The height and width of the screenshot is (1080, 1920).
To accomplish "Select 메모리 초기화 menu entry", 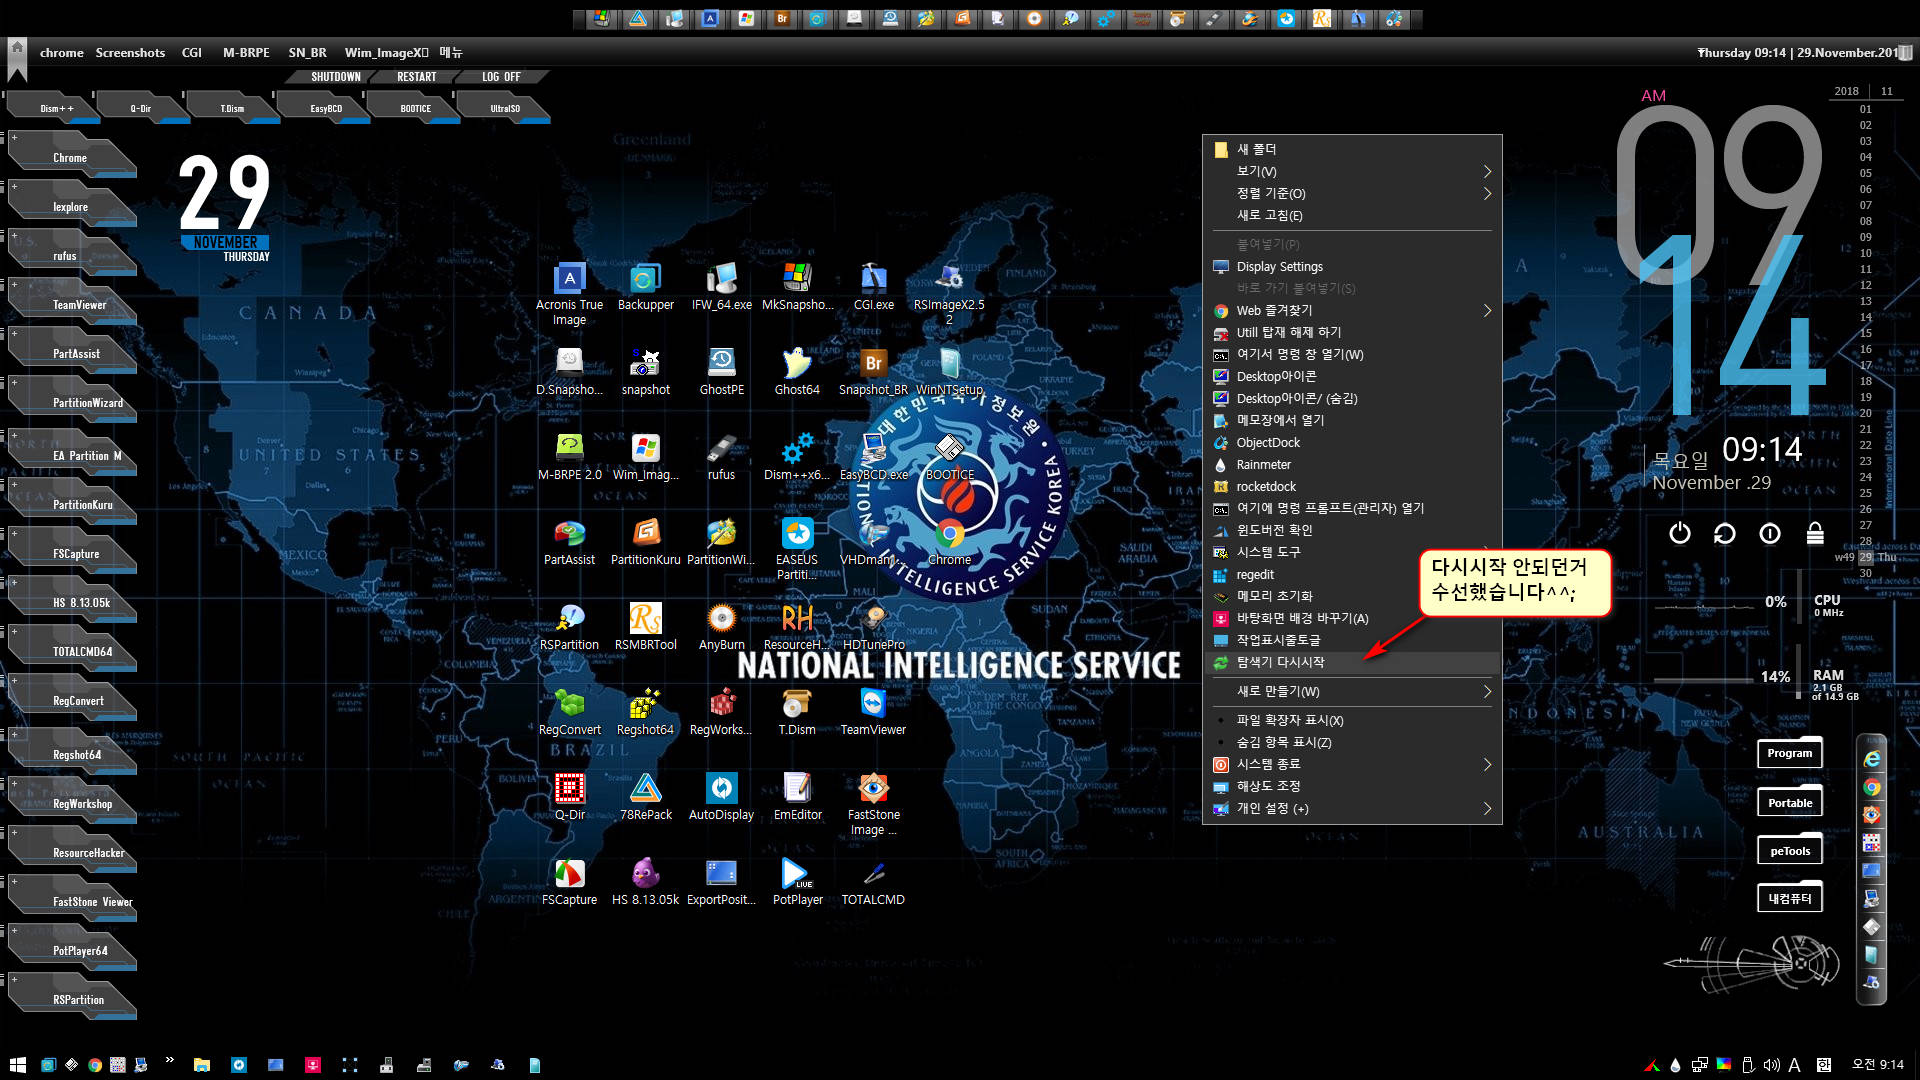I will point(1351,596).
